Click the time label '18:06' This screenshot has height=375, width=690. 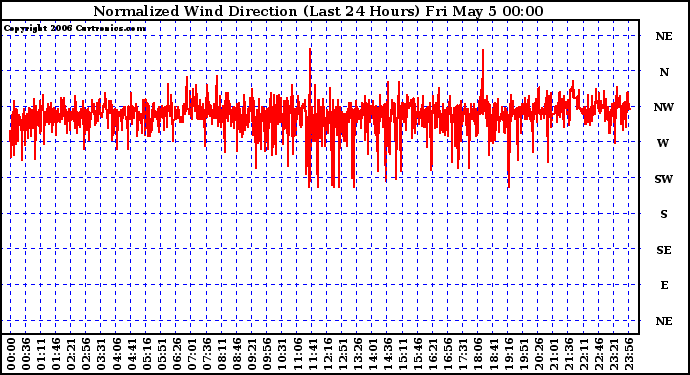(x=477, y=354)
